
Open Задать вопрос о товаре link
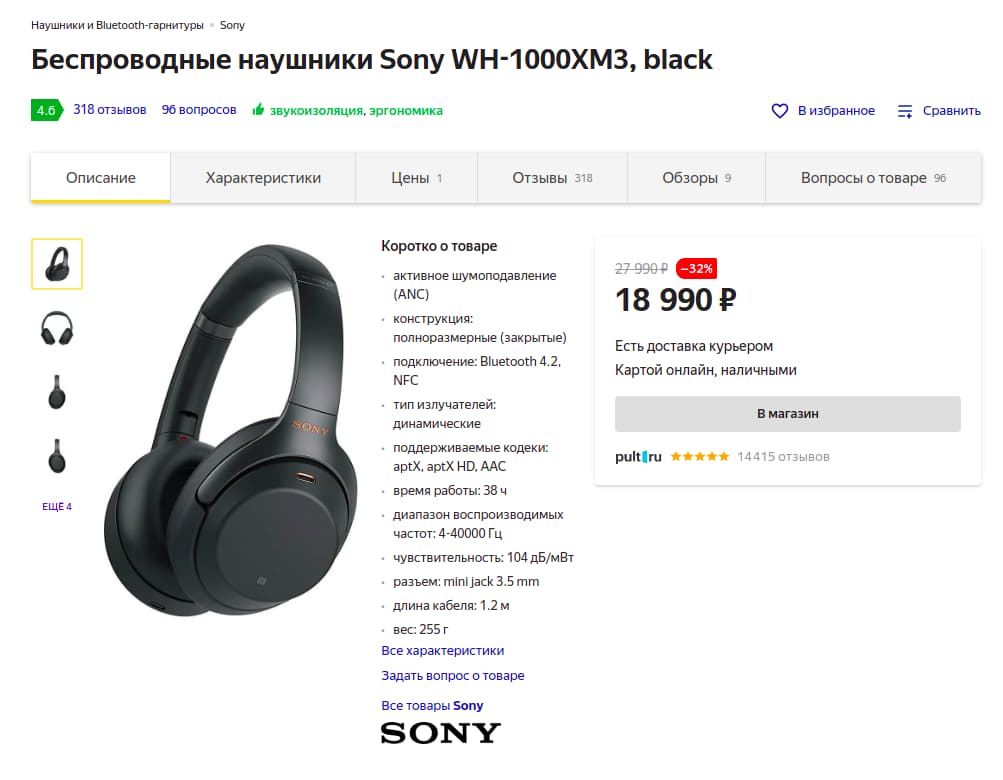(x=453, y=675)
